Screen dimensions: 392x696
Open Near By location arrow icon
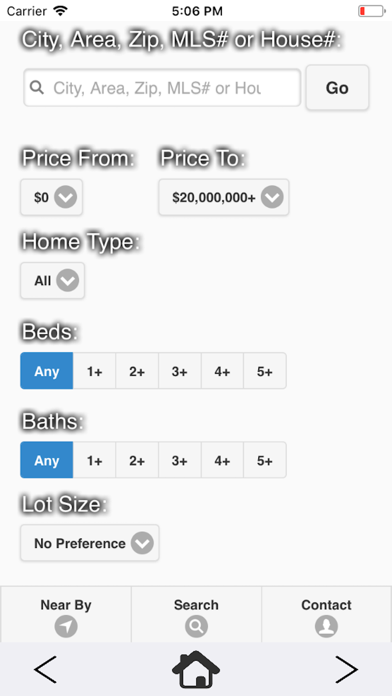(x=66, y=626)
